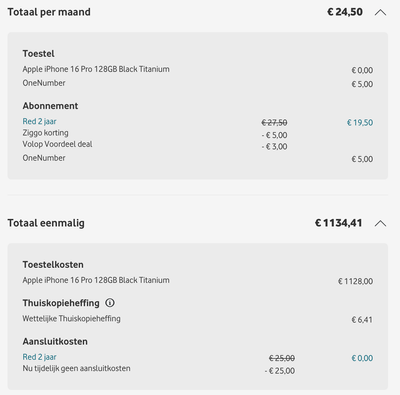Collapse the Totaal per maand section

380,13
